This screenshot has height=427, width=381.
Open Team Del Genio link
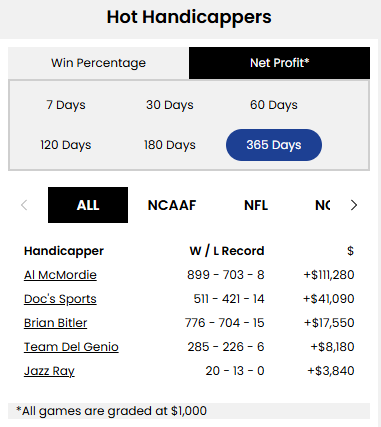(71, 347)
